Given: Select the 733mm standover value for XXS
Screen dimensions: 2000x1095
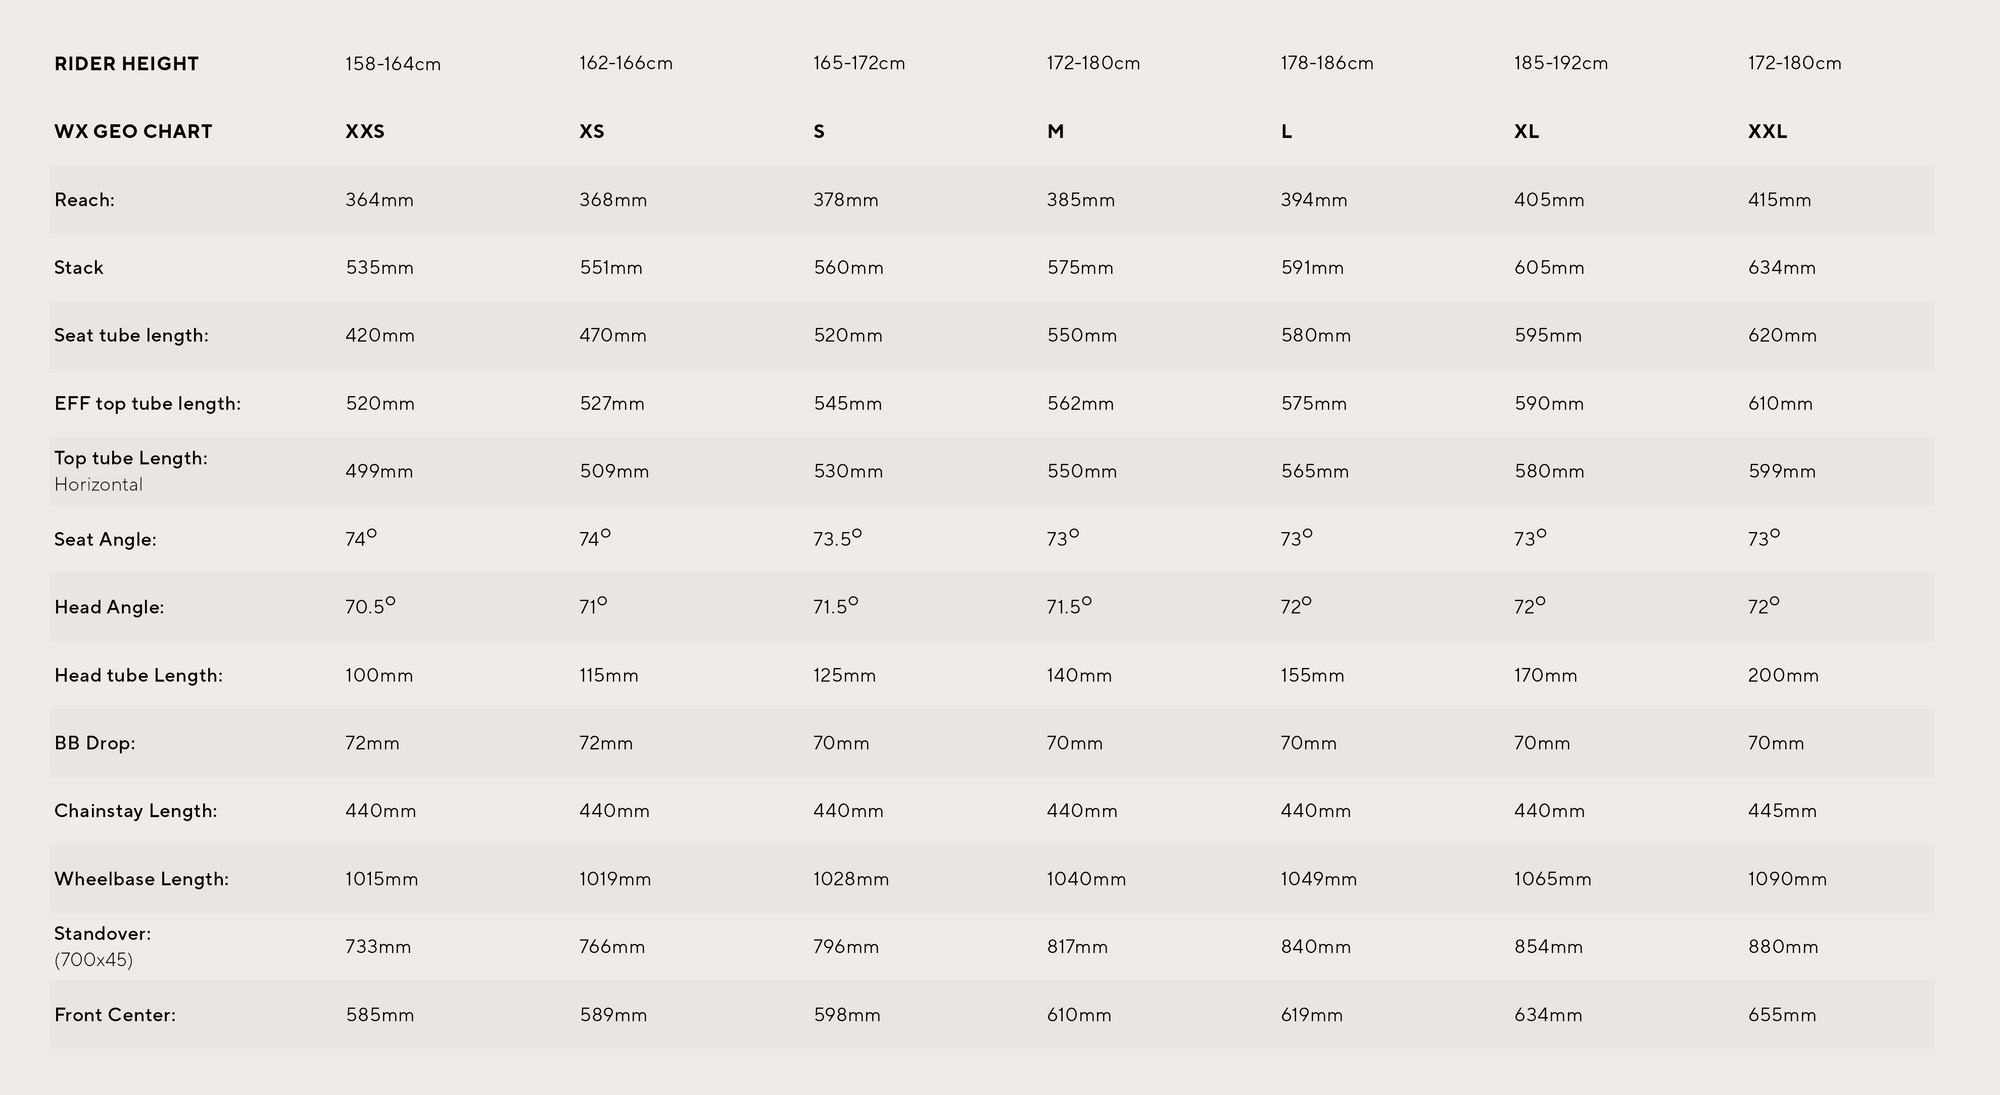Looking at the screenshot, I should click(378, 947).
